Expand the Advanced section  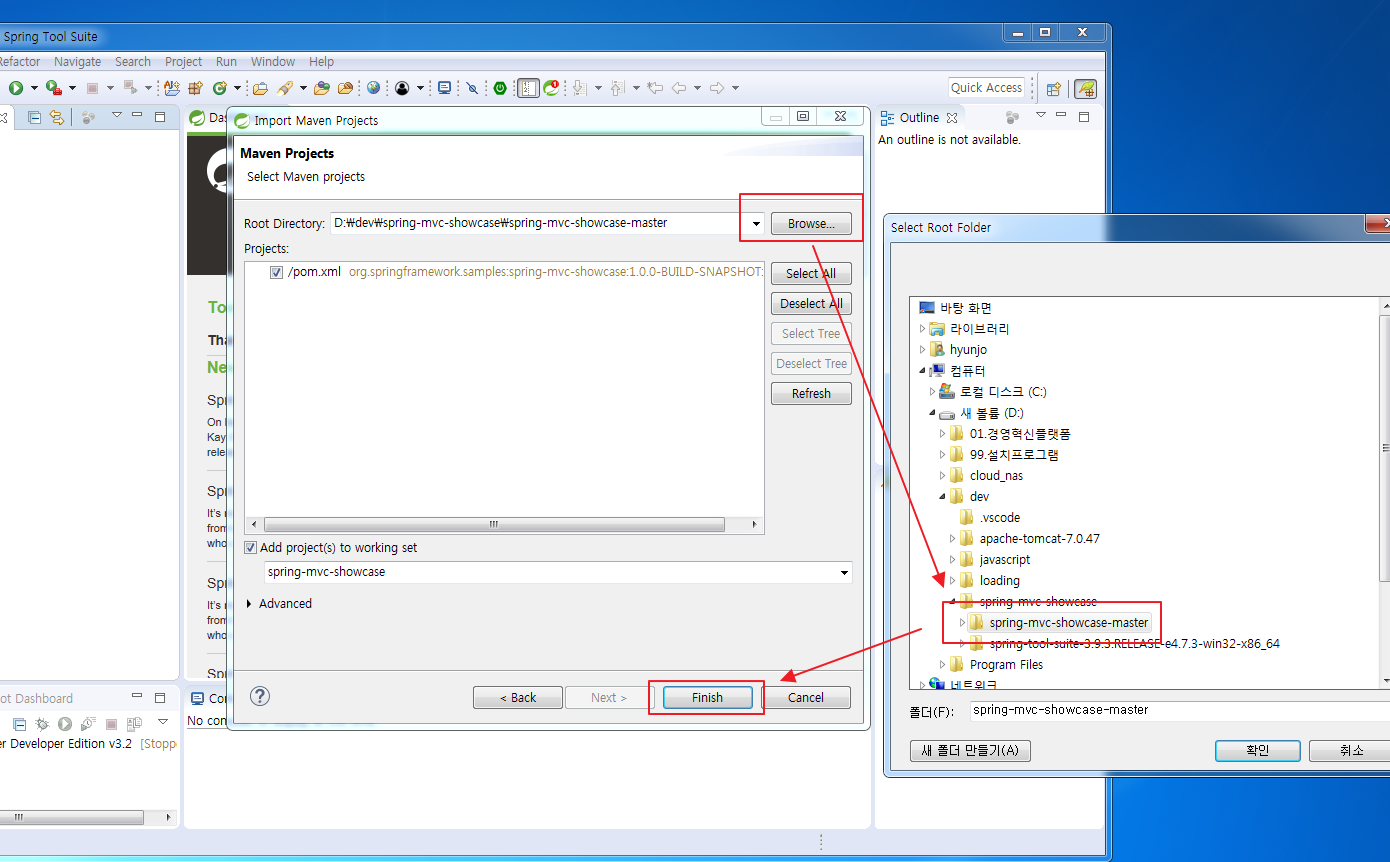pyautogui.click(x=249, y=604)
